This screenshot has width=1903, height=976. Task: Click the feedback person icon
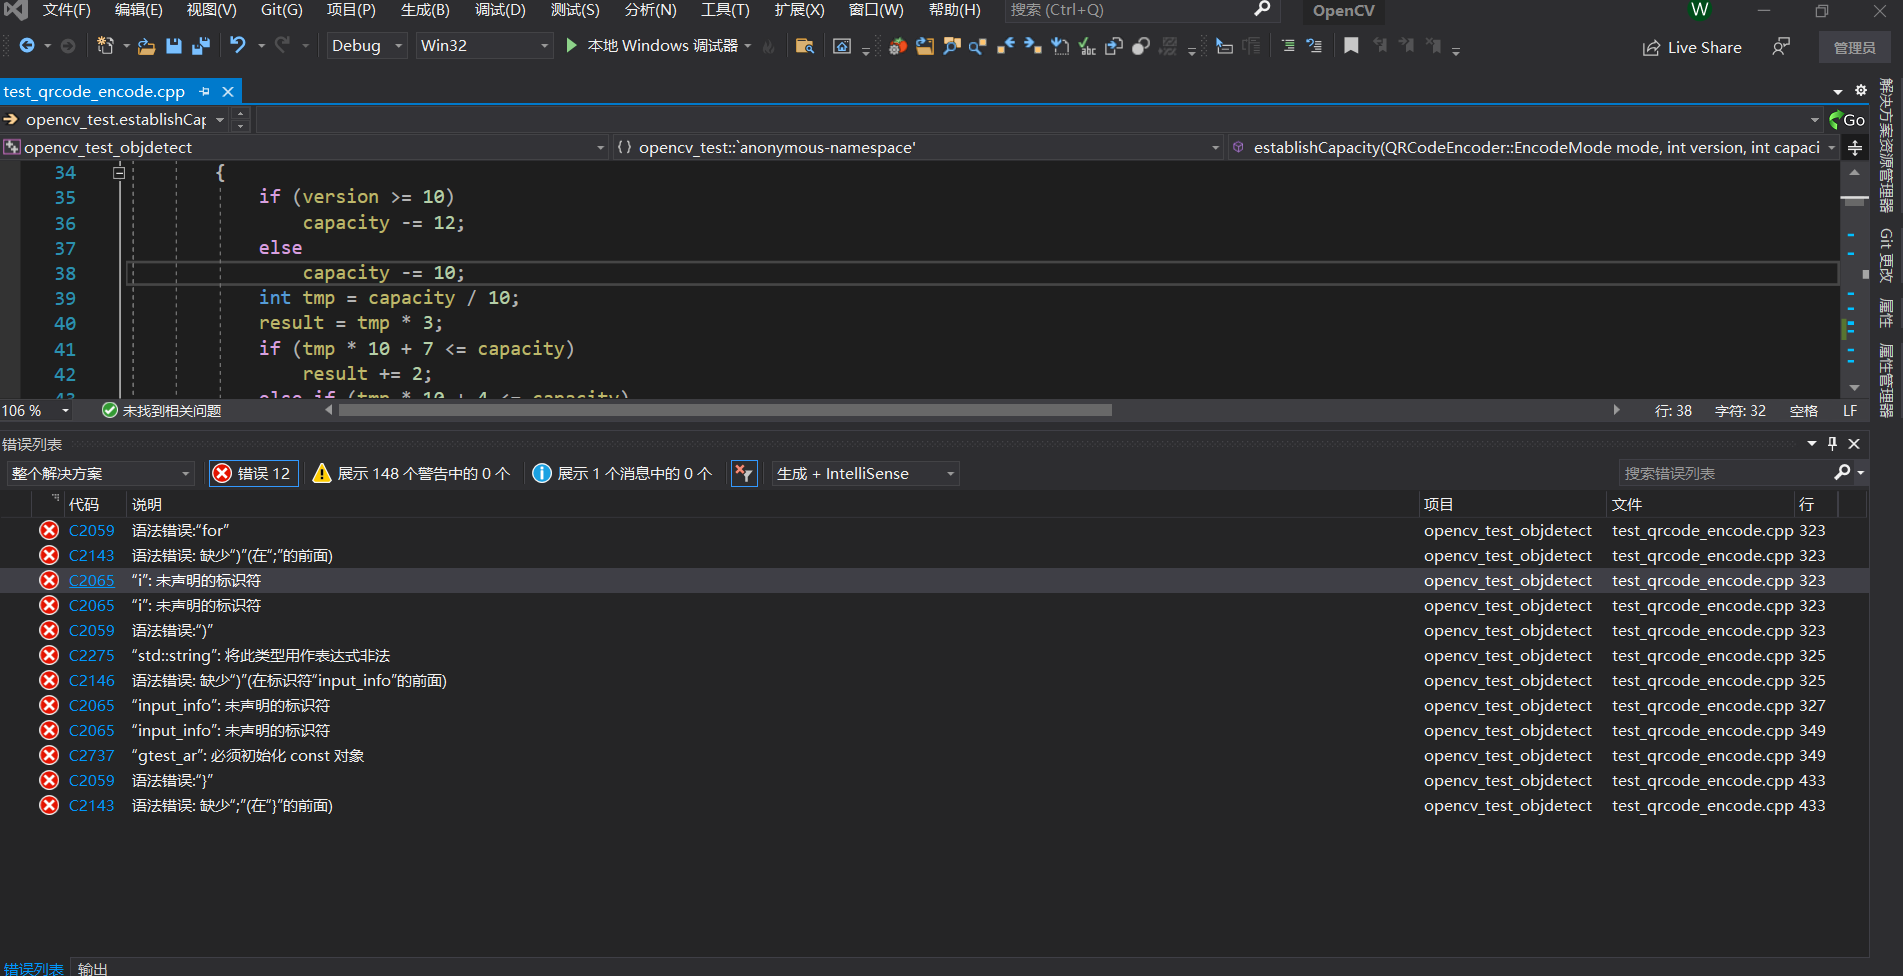pyautogui.click(x=1781, y=47)
